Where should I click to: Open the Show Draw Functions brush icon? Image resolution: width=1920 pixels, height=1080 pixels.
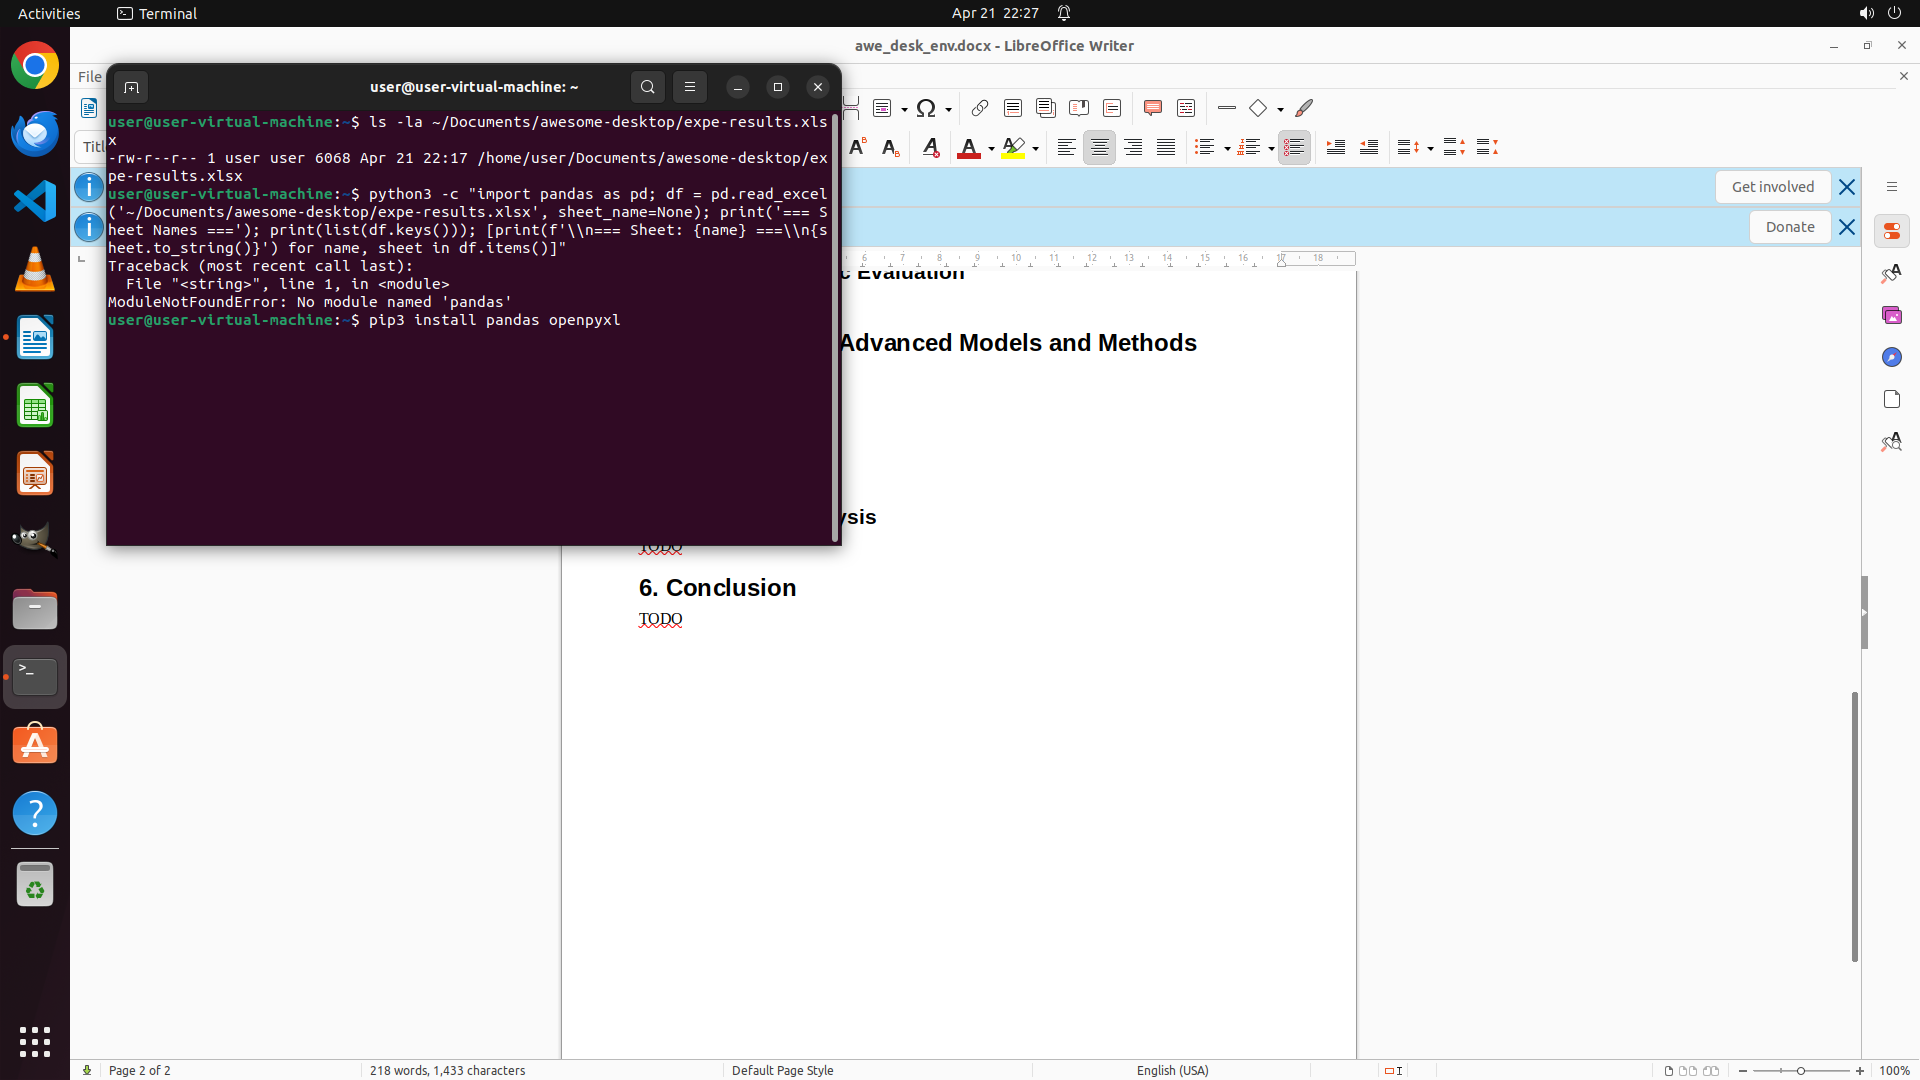pyautogui.click(x=1304, y=108)
